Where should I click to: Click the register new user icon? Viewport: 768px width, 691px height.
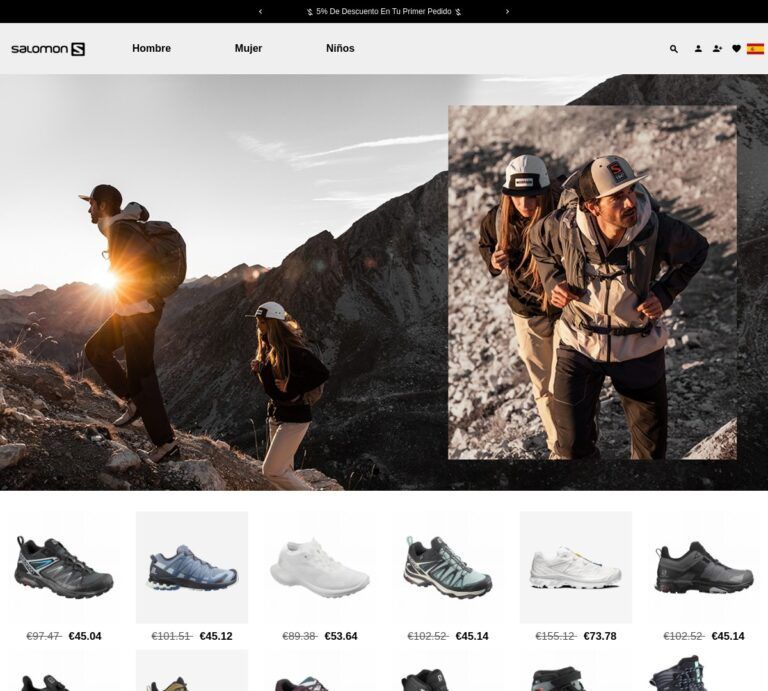717,48
